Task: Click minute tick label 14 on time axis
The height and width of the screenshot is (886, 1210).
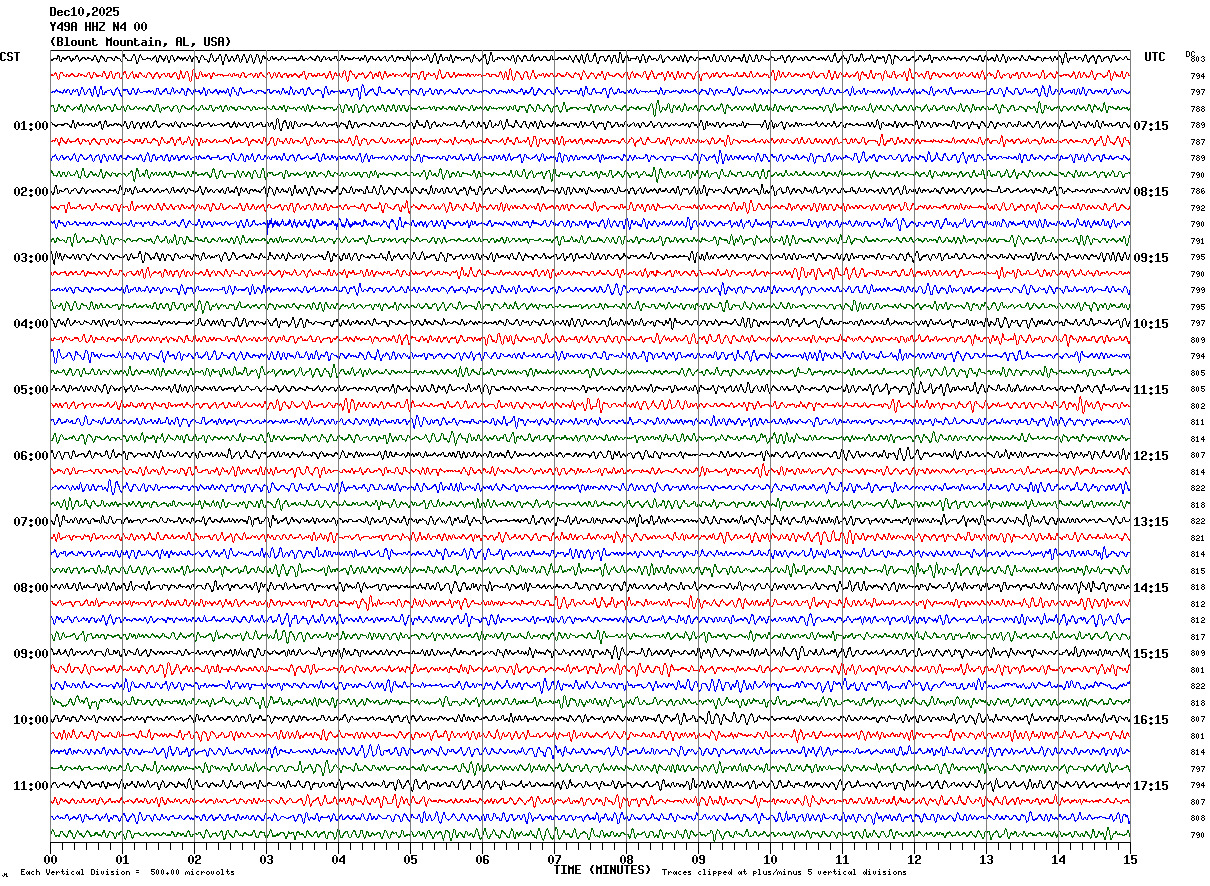Action: 1058,859
